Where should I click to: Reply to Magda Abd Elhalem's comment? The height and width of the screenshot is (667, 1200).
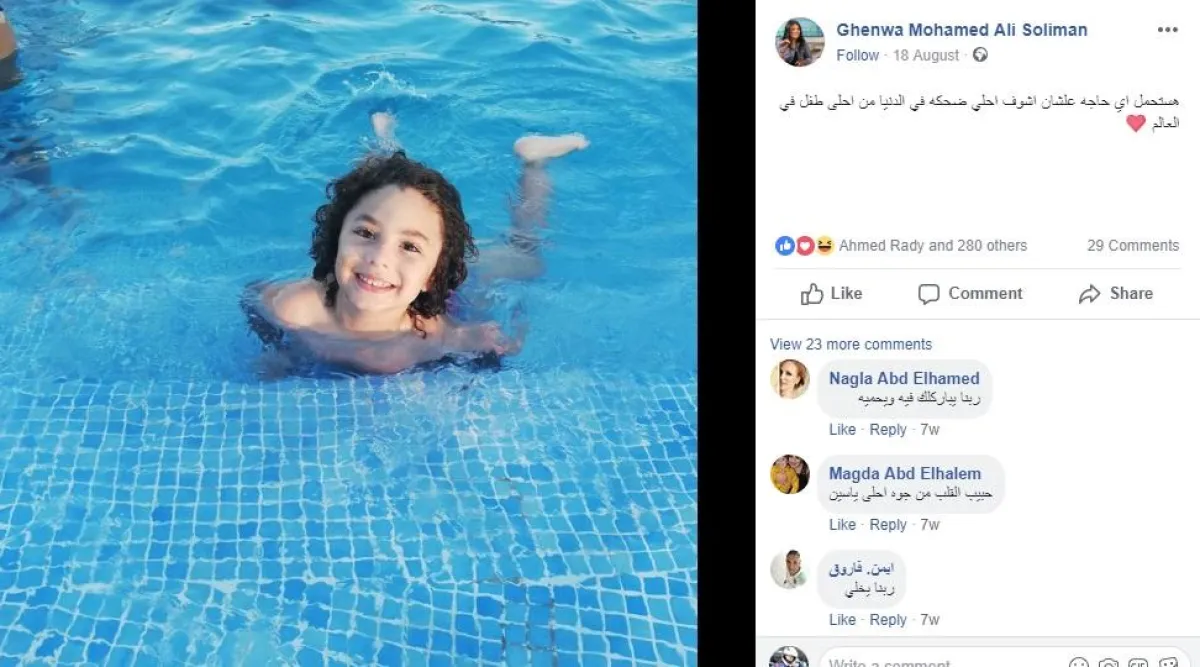pyautogui.click(x=888, y=524)
